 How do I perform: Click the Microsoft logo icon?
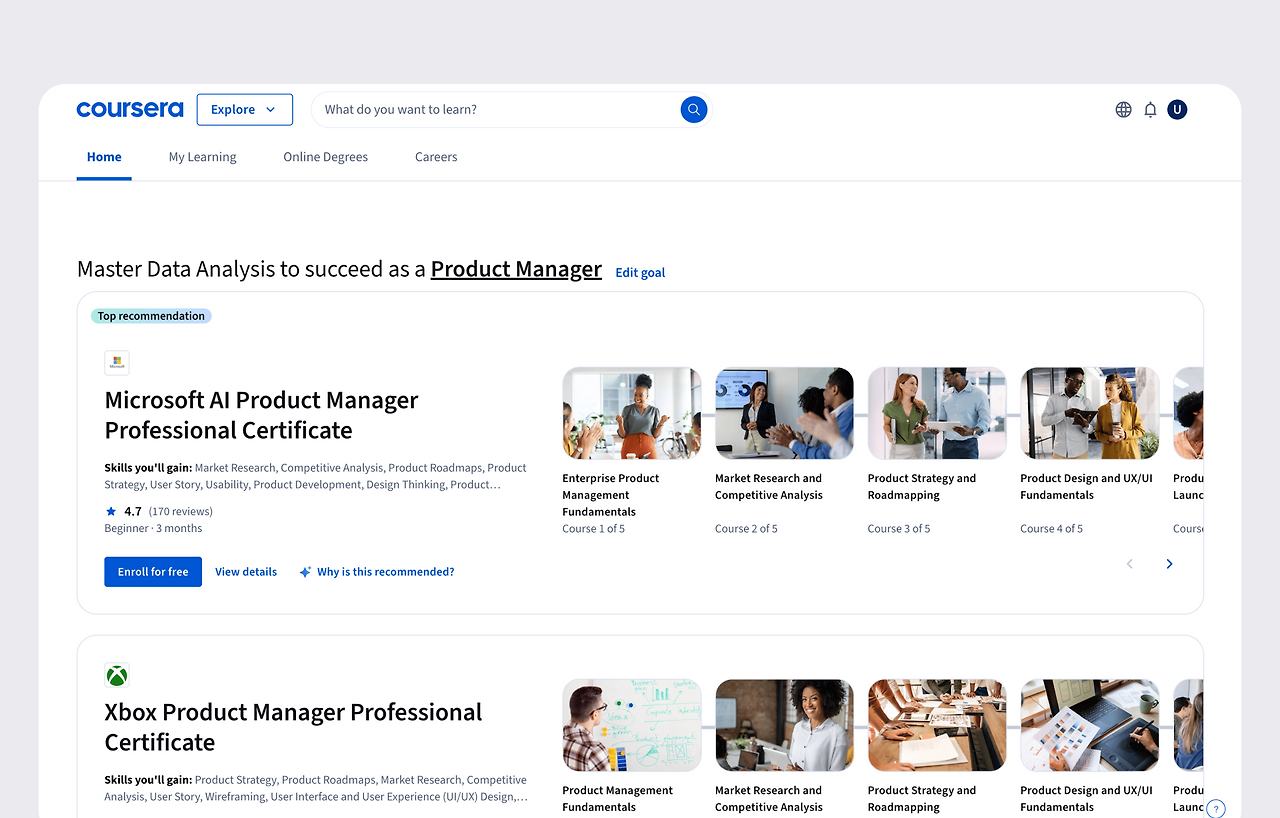pyautogui.click(x=117, y=363)
